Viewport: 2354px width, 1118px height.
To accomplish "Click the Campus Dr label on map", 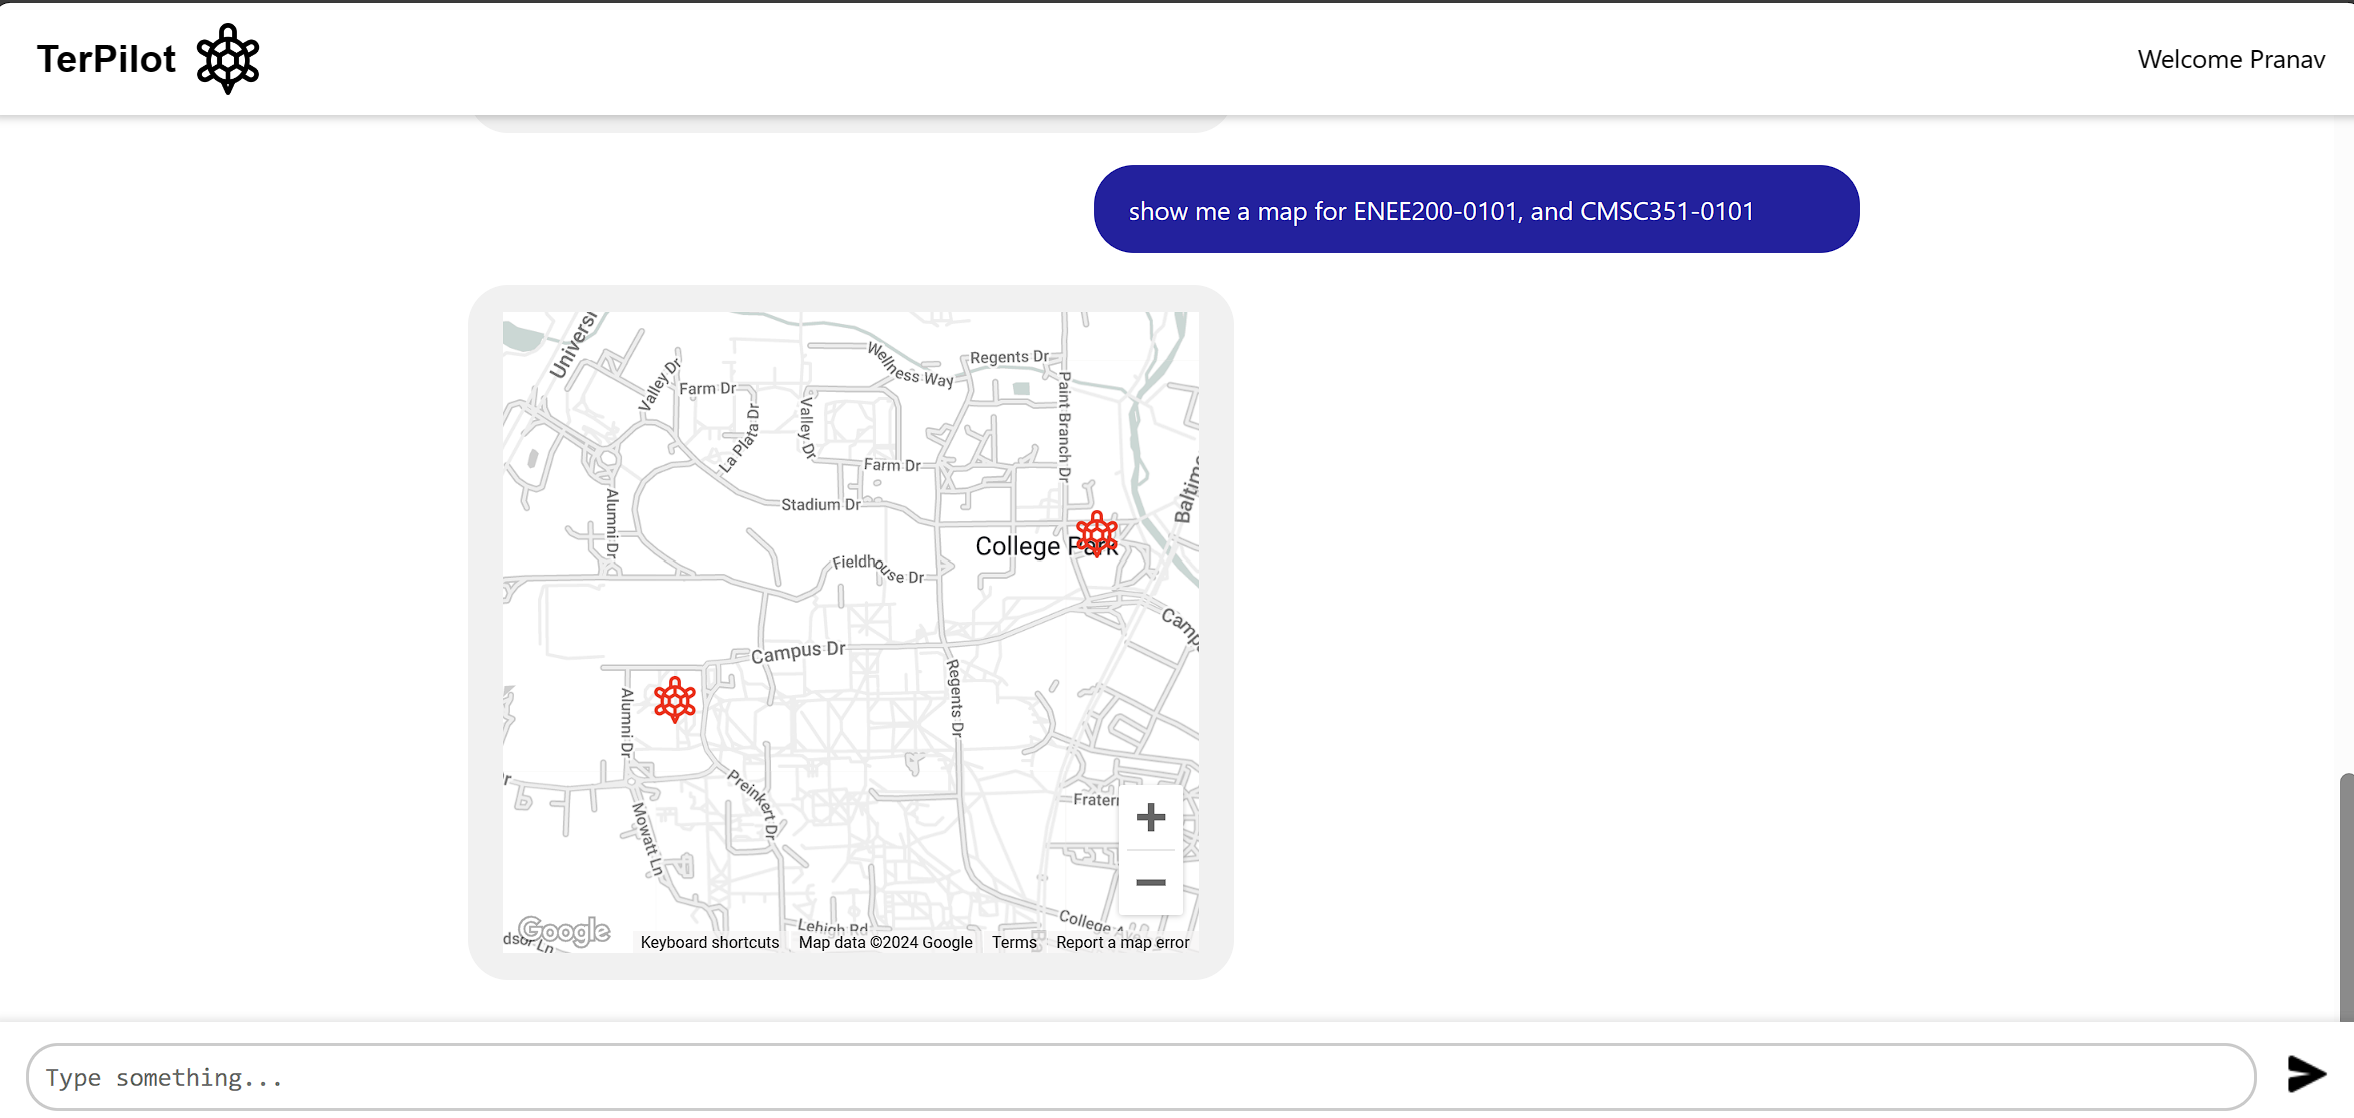I will click(x=798, y=652).
